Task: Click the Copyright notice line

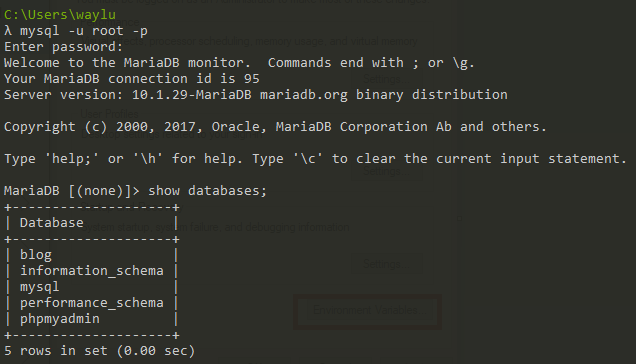Action: tap(275, 127)
